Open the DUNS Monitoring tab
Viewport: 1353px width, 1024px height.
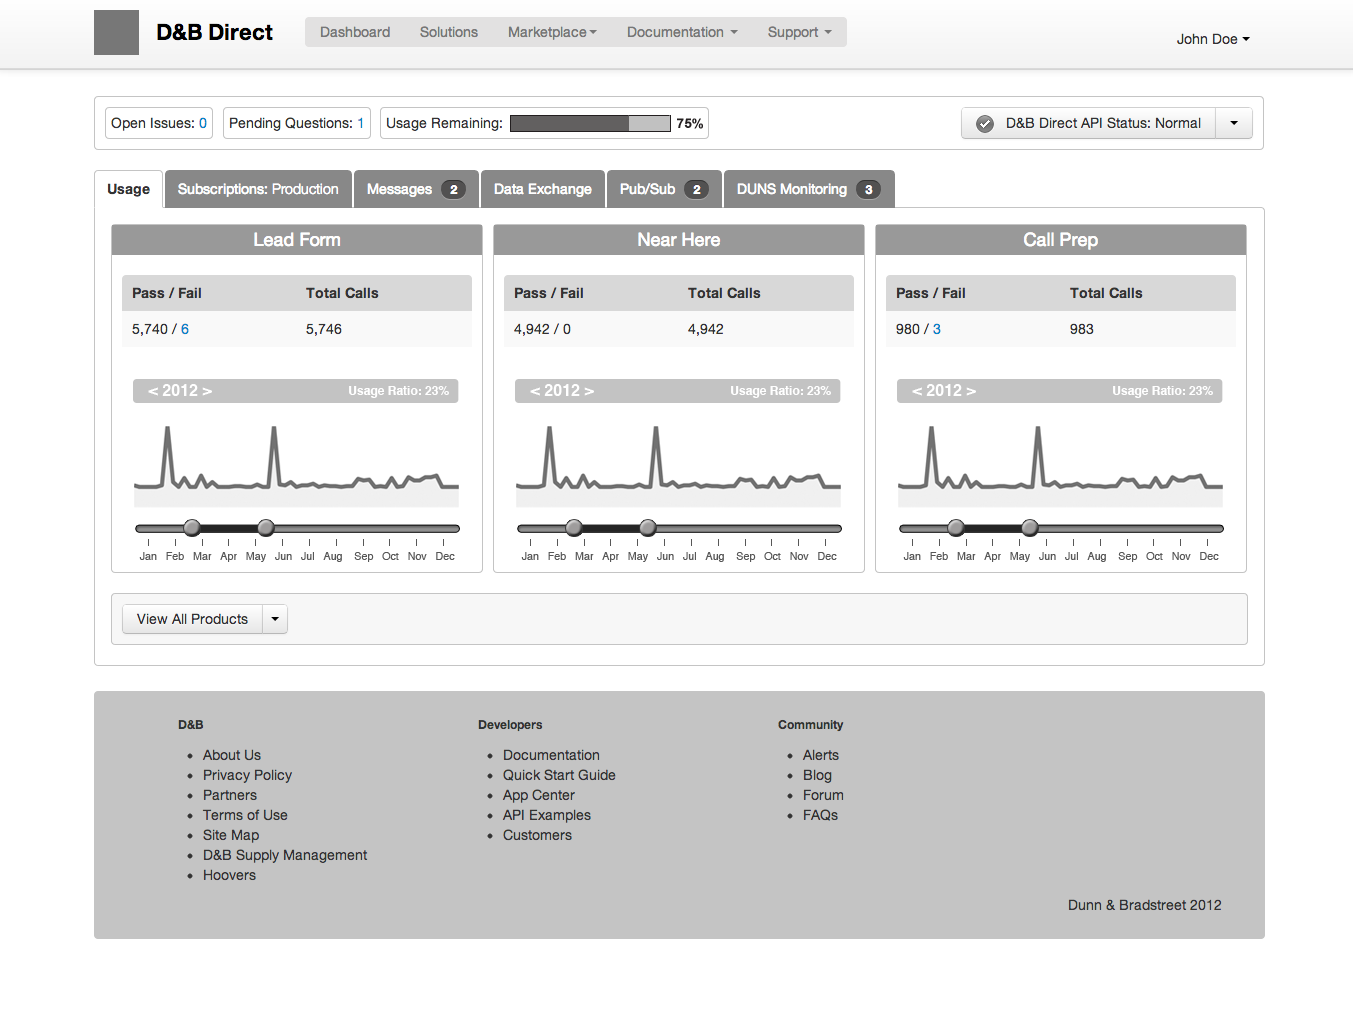809,189
